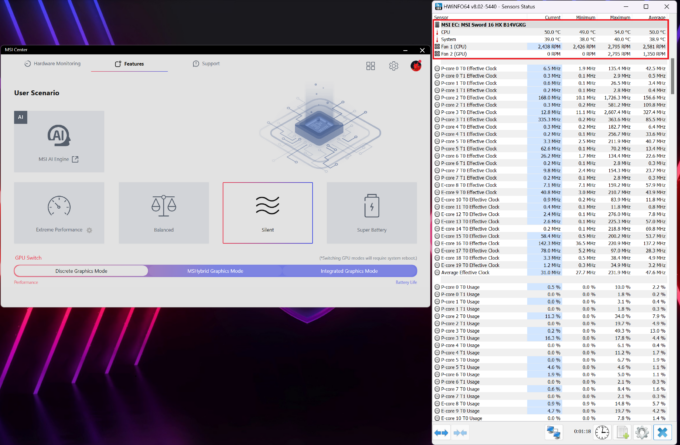Click the Sensor column header in HWiNFO
680x445 pixels.
441,17
